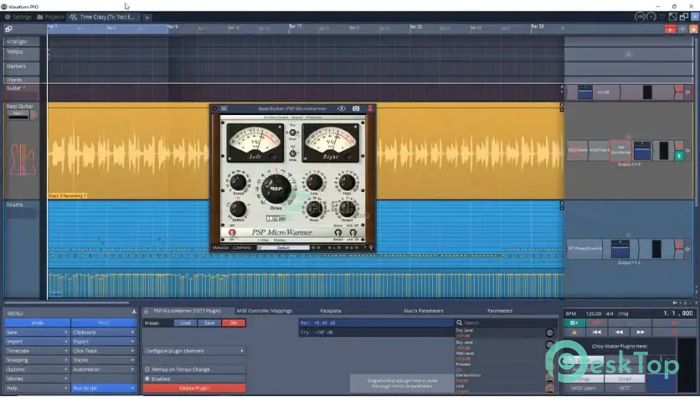Click the Dry Level parameter knob
700x400 pixels.
[551, 333]
